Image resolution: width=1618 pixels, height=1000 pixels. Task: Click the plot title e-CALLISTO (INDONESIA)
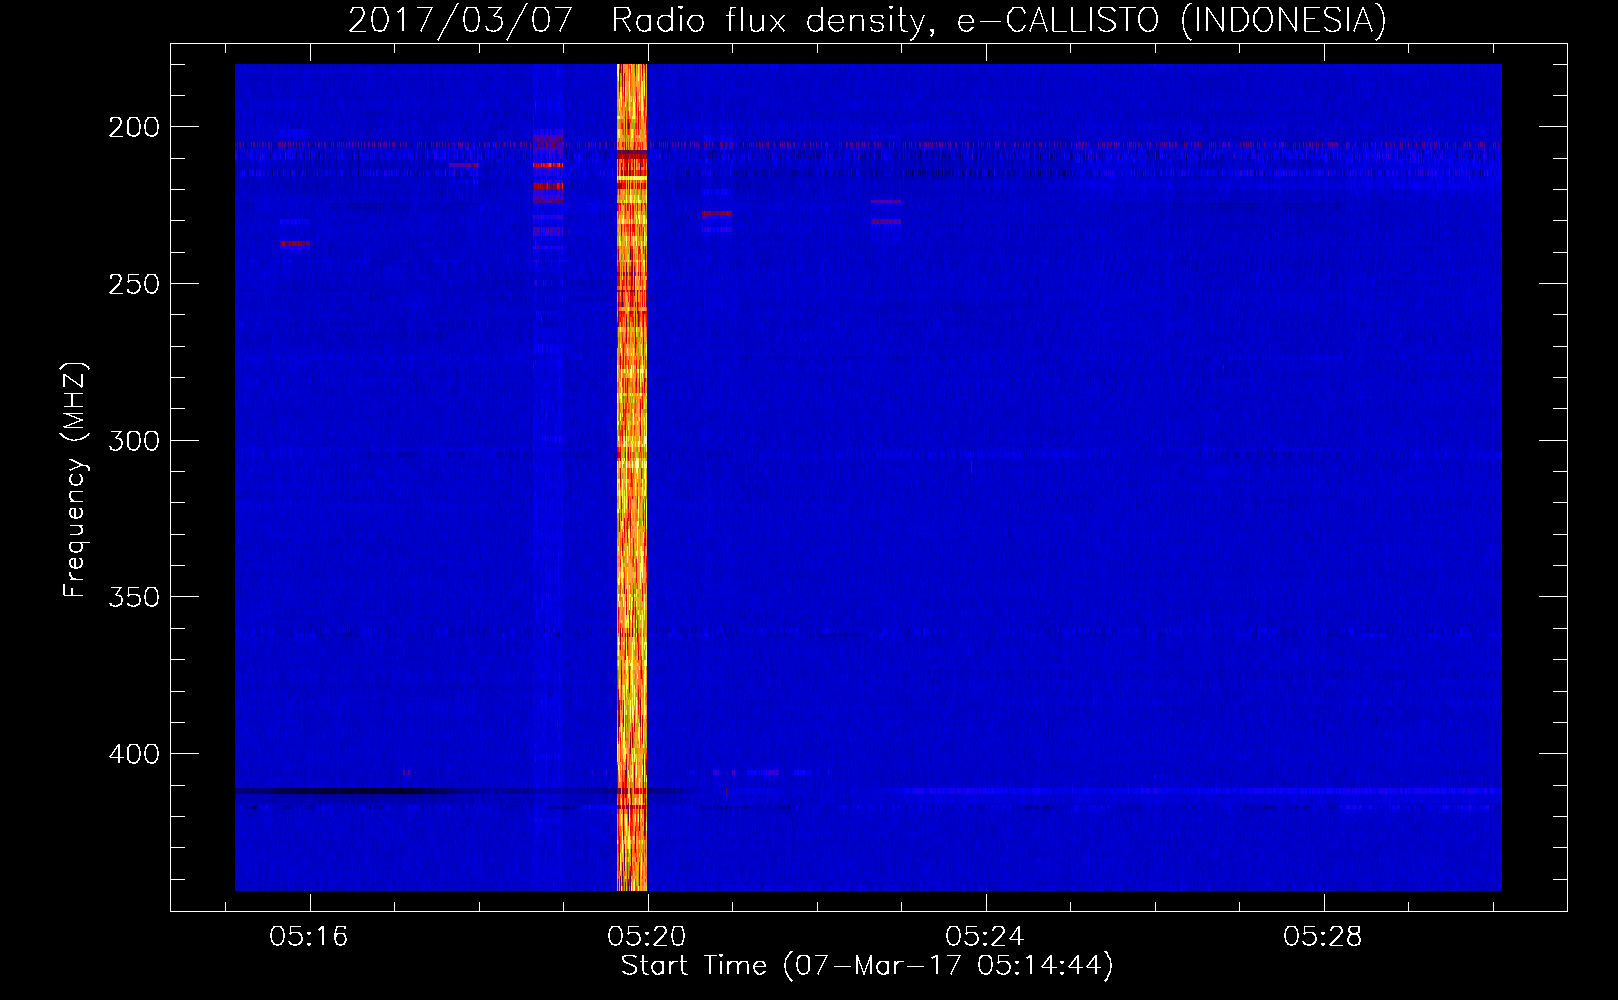(x=867, y=21)
